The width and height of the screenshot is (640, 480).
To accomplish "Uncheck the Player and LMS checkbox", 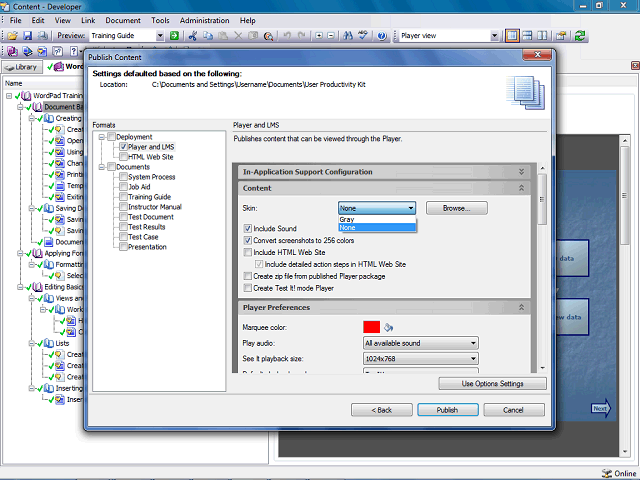I will [x=124, y=147].
